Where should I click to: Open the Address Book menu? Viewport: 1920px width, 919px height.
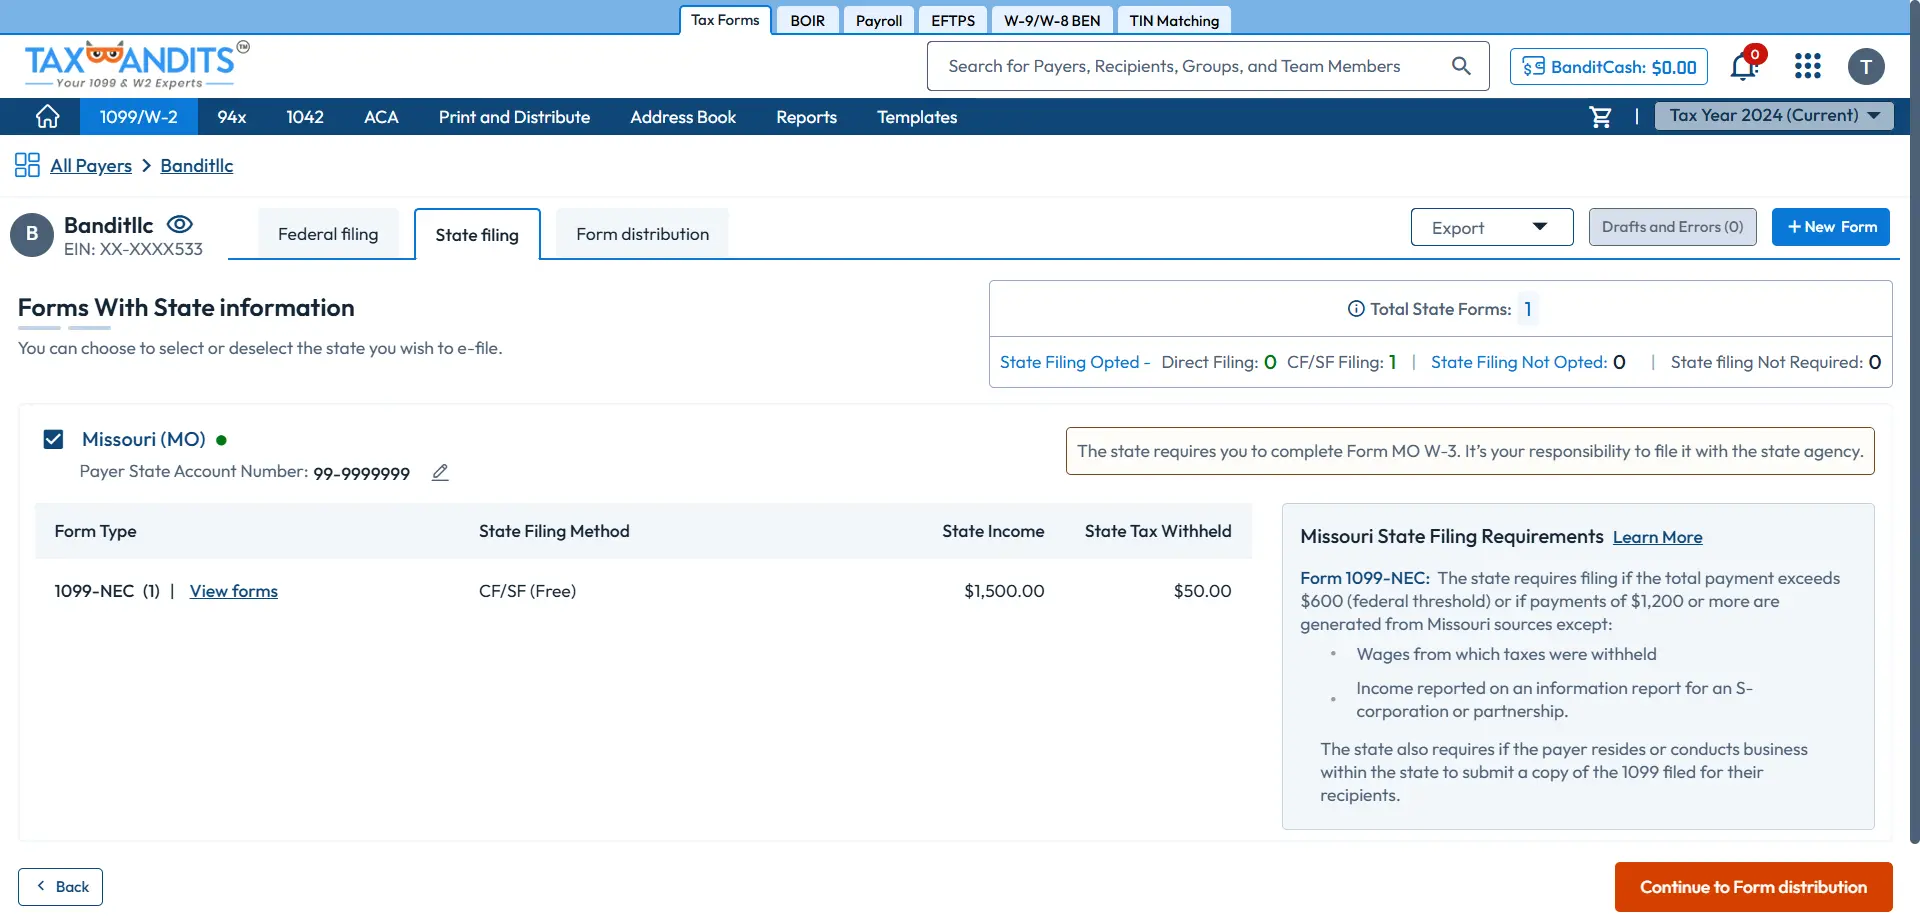[683, 117]
